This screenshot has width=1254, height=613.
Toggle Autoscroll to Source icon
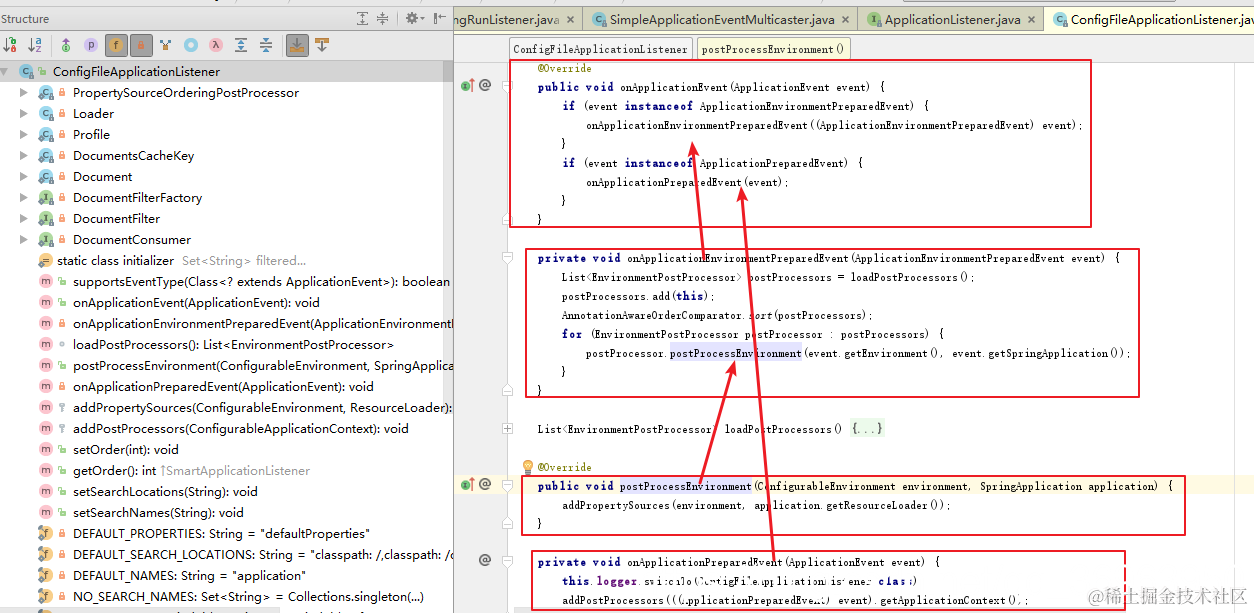[x=297, y=45]
